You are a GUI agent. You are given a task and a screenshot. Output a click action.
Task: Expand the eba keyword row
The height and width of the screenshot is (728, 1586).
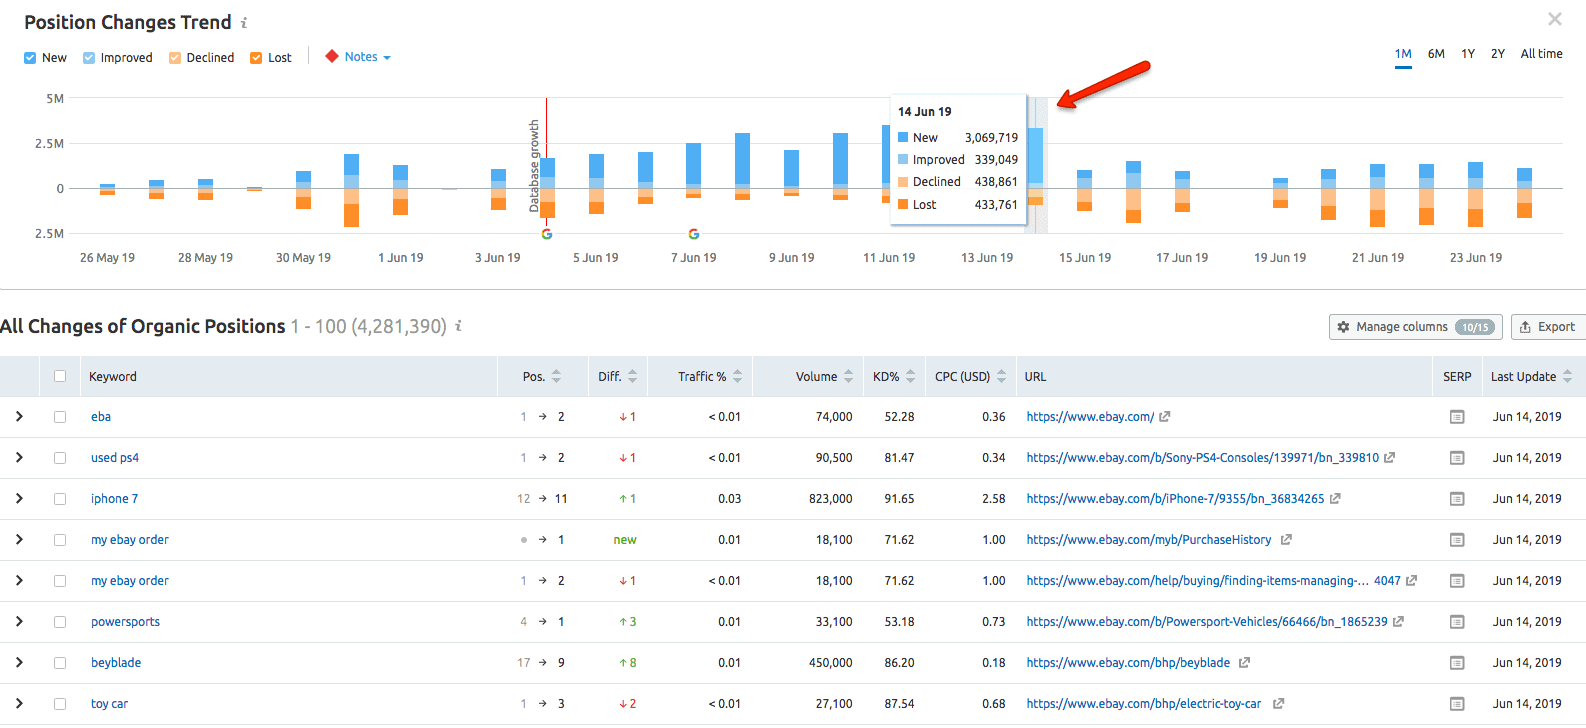coord(19,417)
